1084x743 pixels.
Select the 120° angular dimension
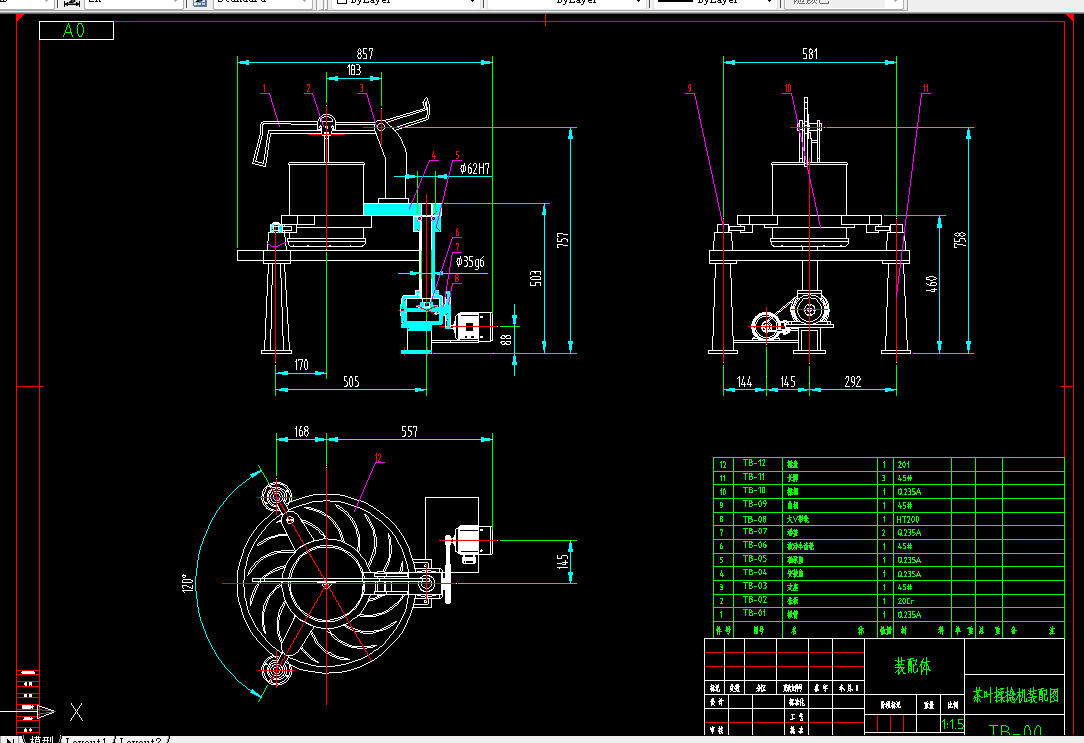coord(187,583)
